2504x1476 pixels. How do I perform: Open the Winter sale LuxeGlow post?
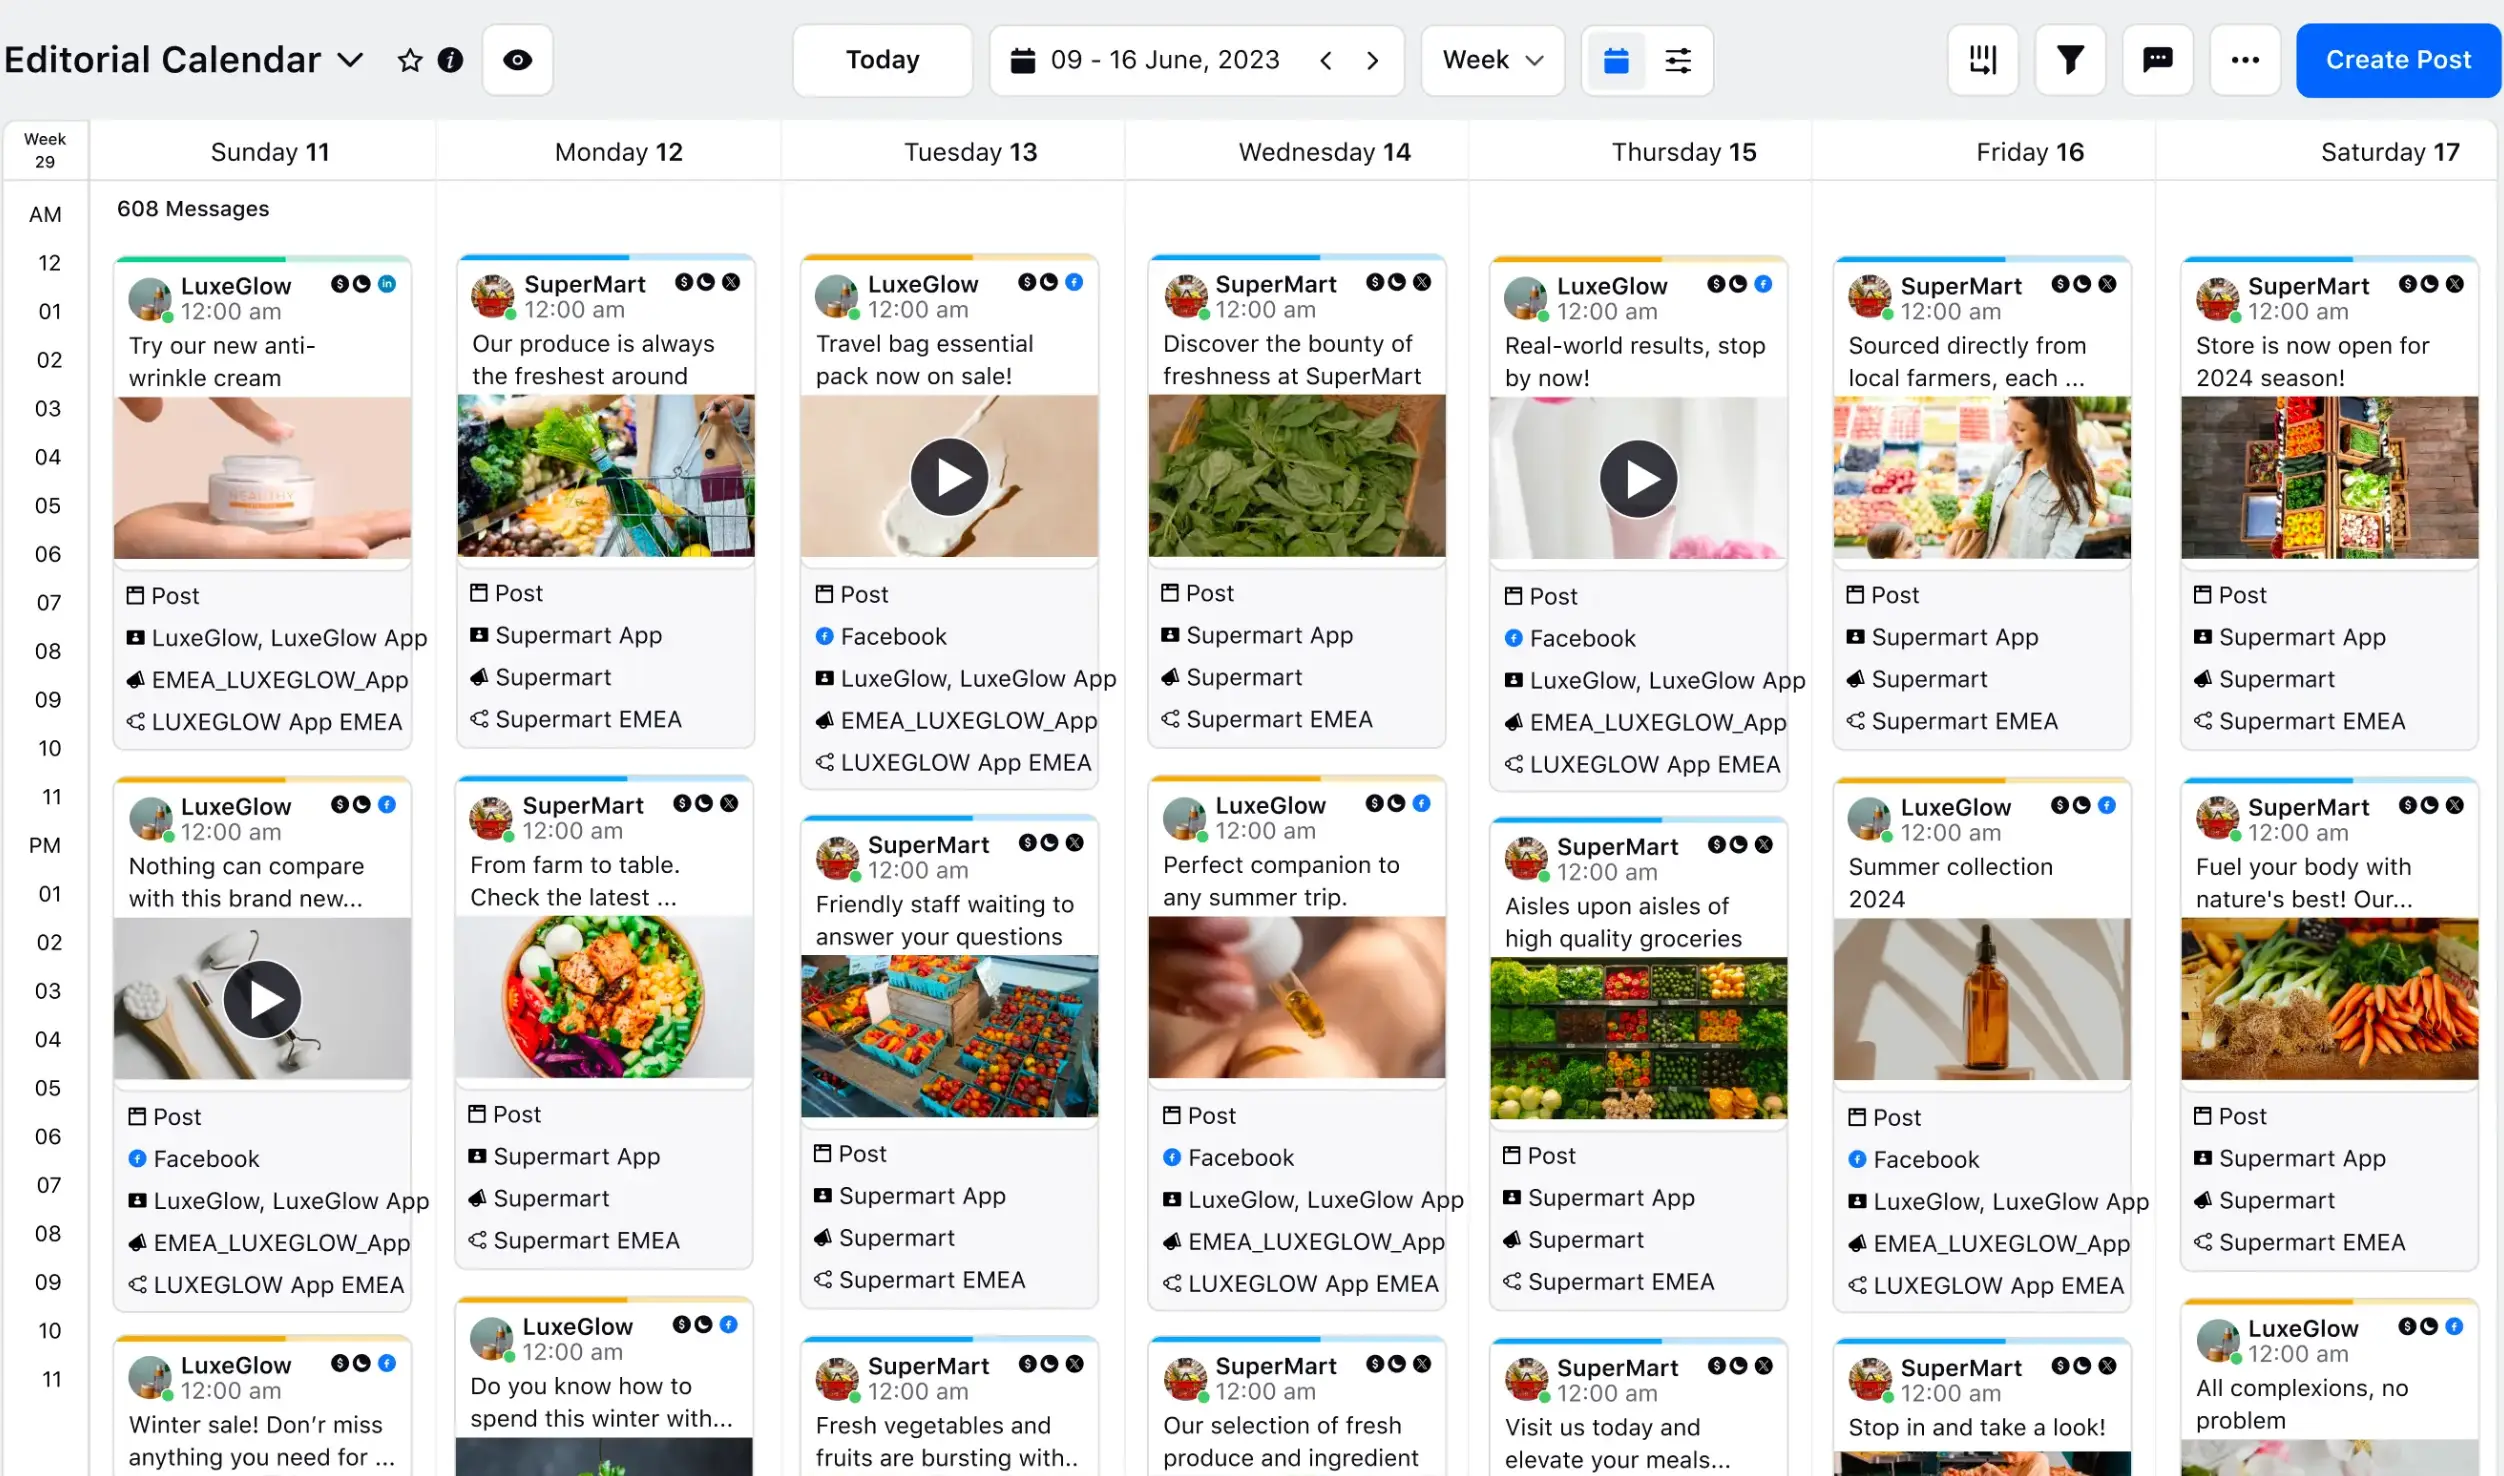point(262,1406)
